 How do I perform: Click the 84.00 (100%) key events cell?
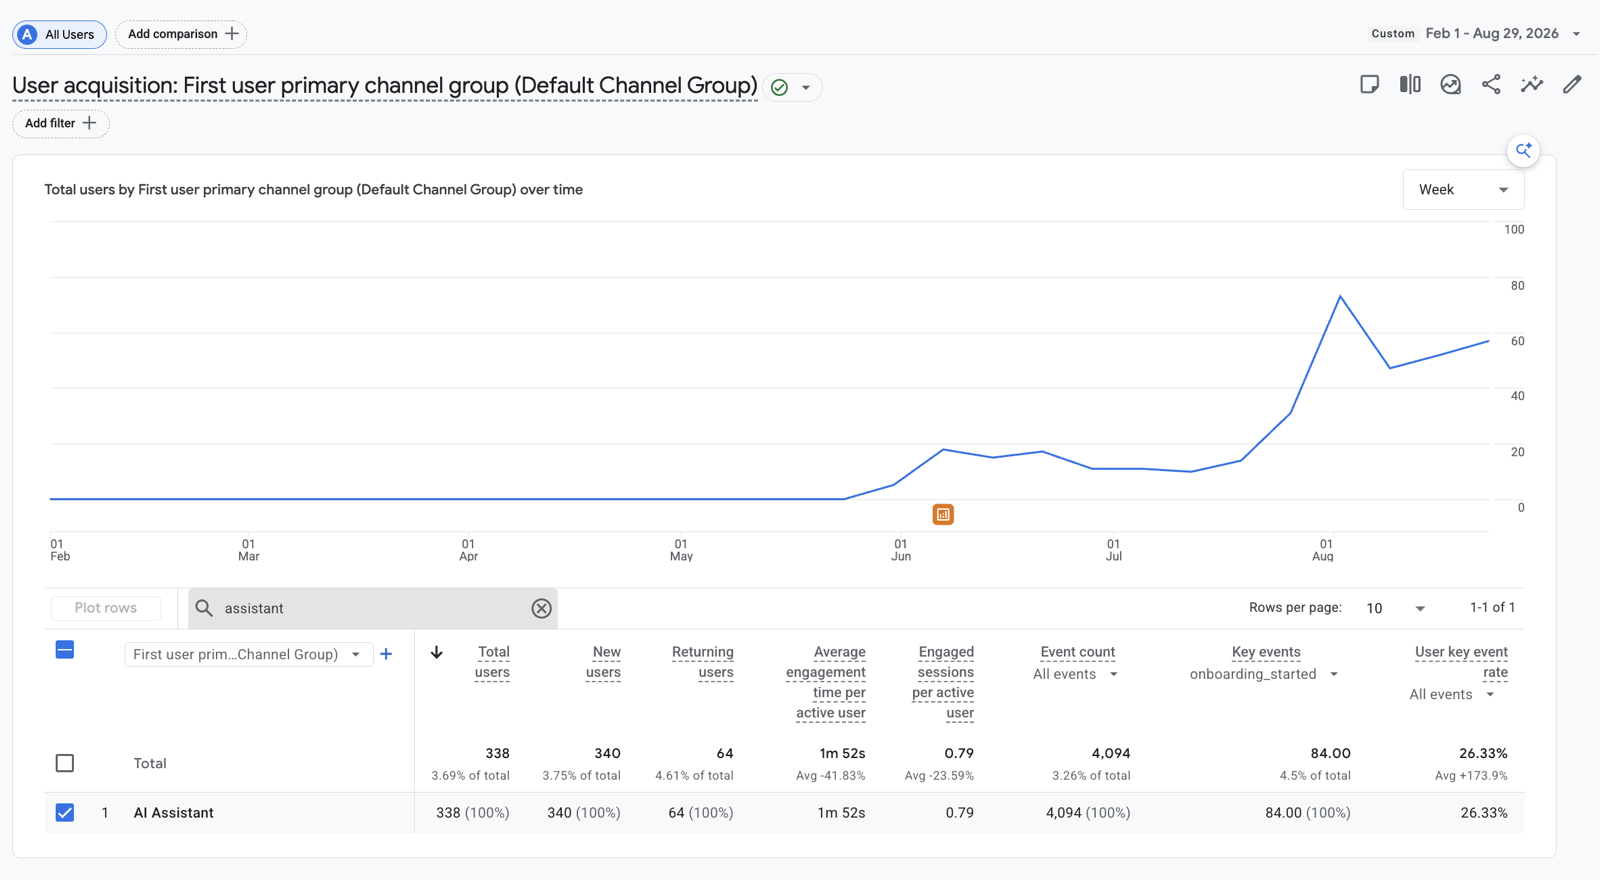1308,813
